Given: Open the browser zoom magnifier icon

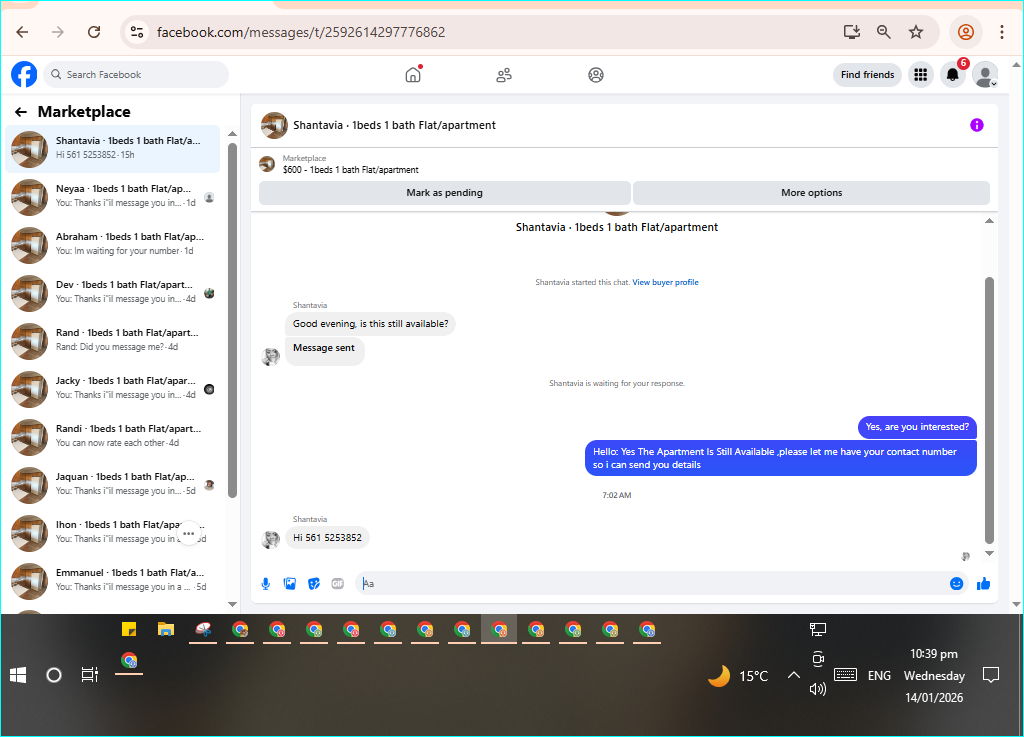Looking at the screenshot, I should click(x=884, y=32).
